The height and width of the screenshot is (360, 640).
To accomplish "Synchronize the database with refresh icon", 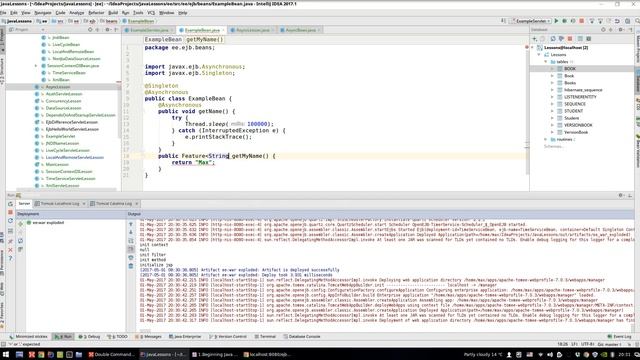I will (x=553, y=39).
